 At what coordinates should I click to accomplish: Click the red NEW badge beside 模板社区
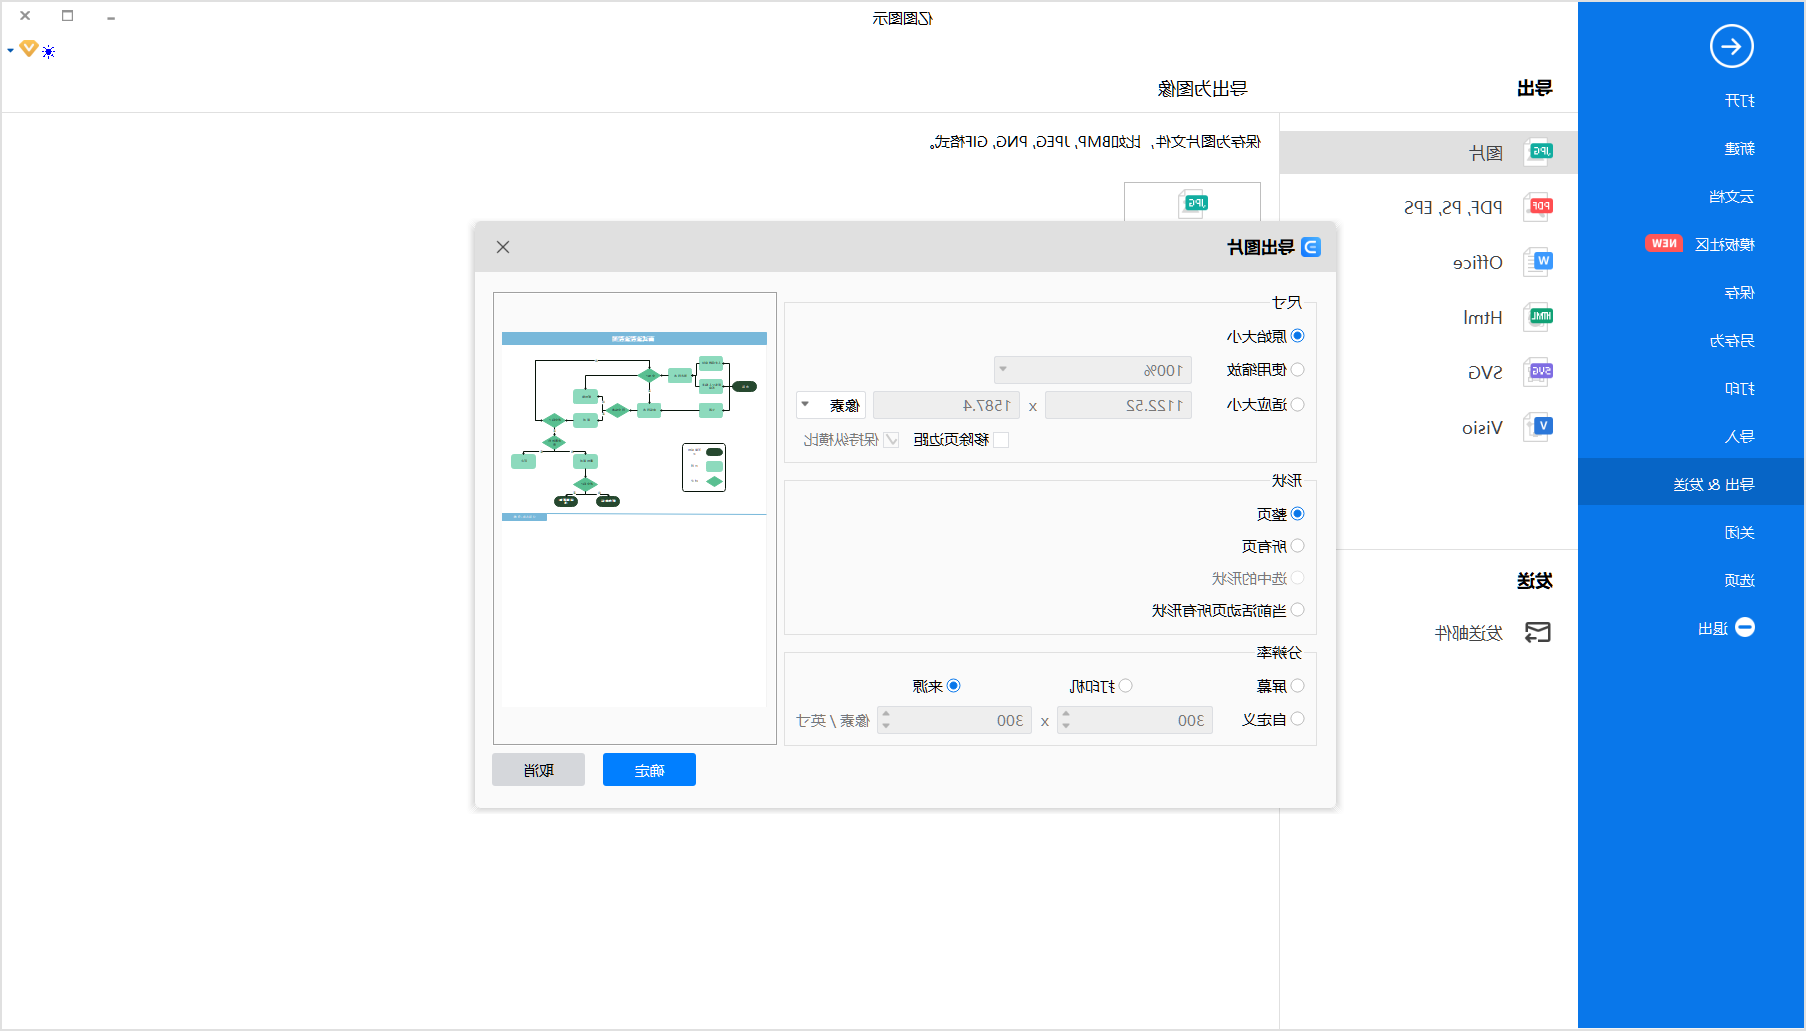(x=1664, y=244)
